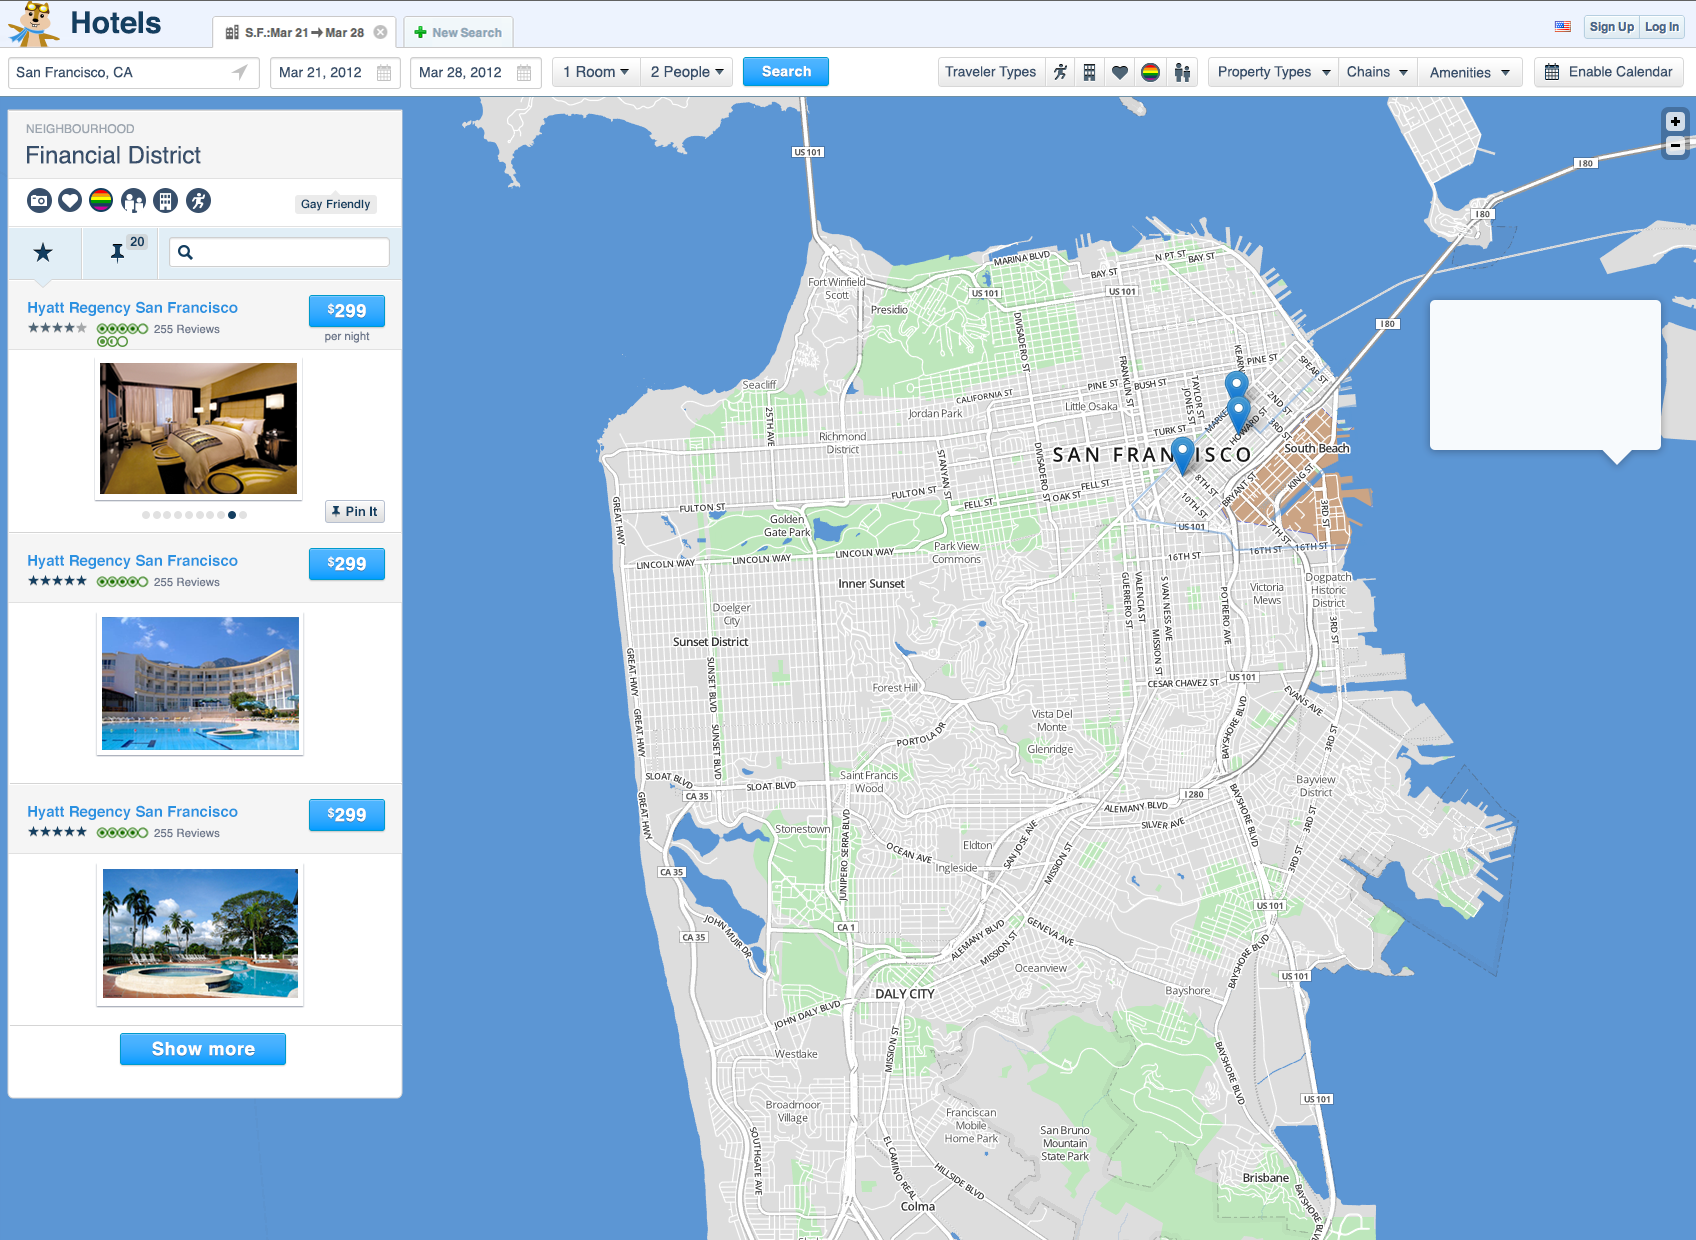Click the family icon in Financial District panel
1696x1240 pixels.
(133, 201)
